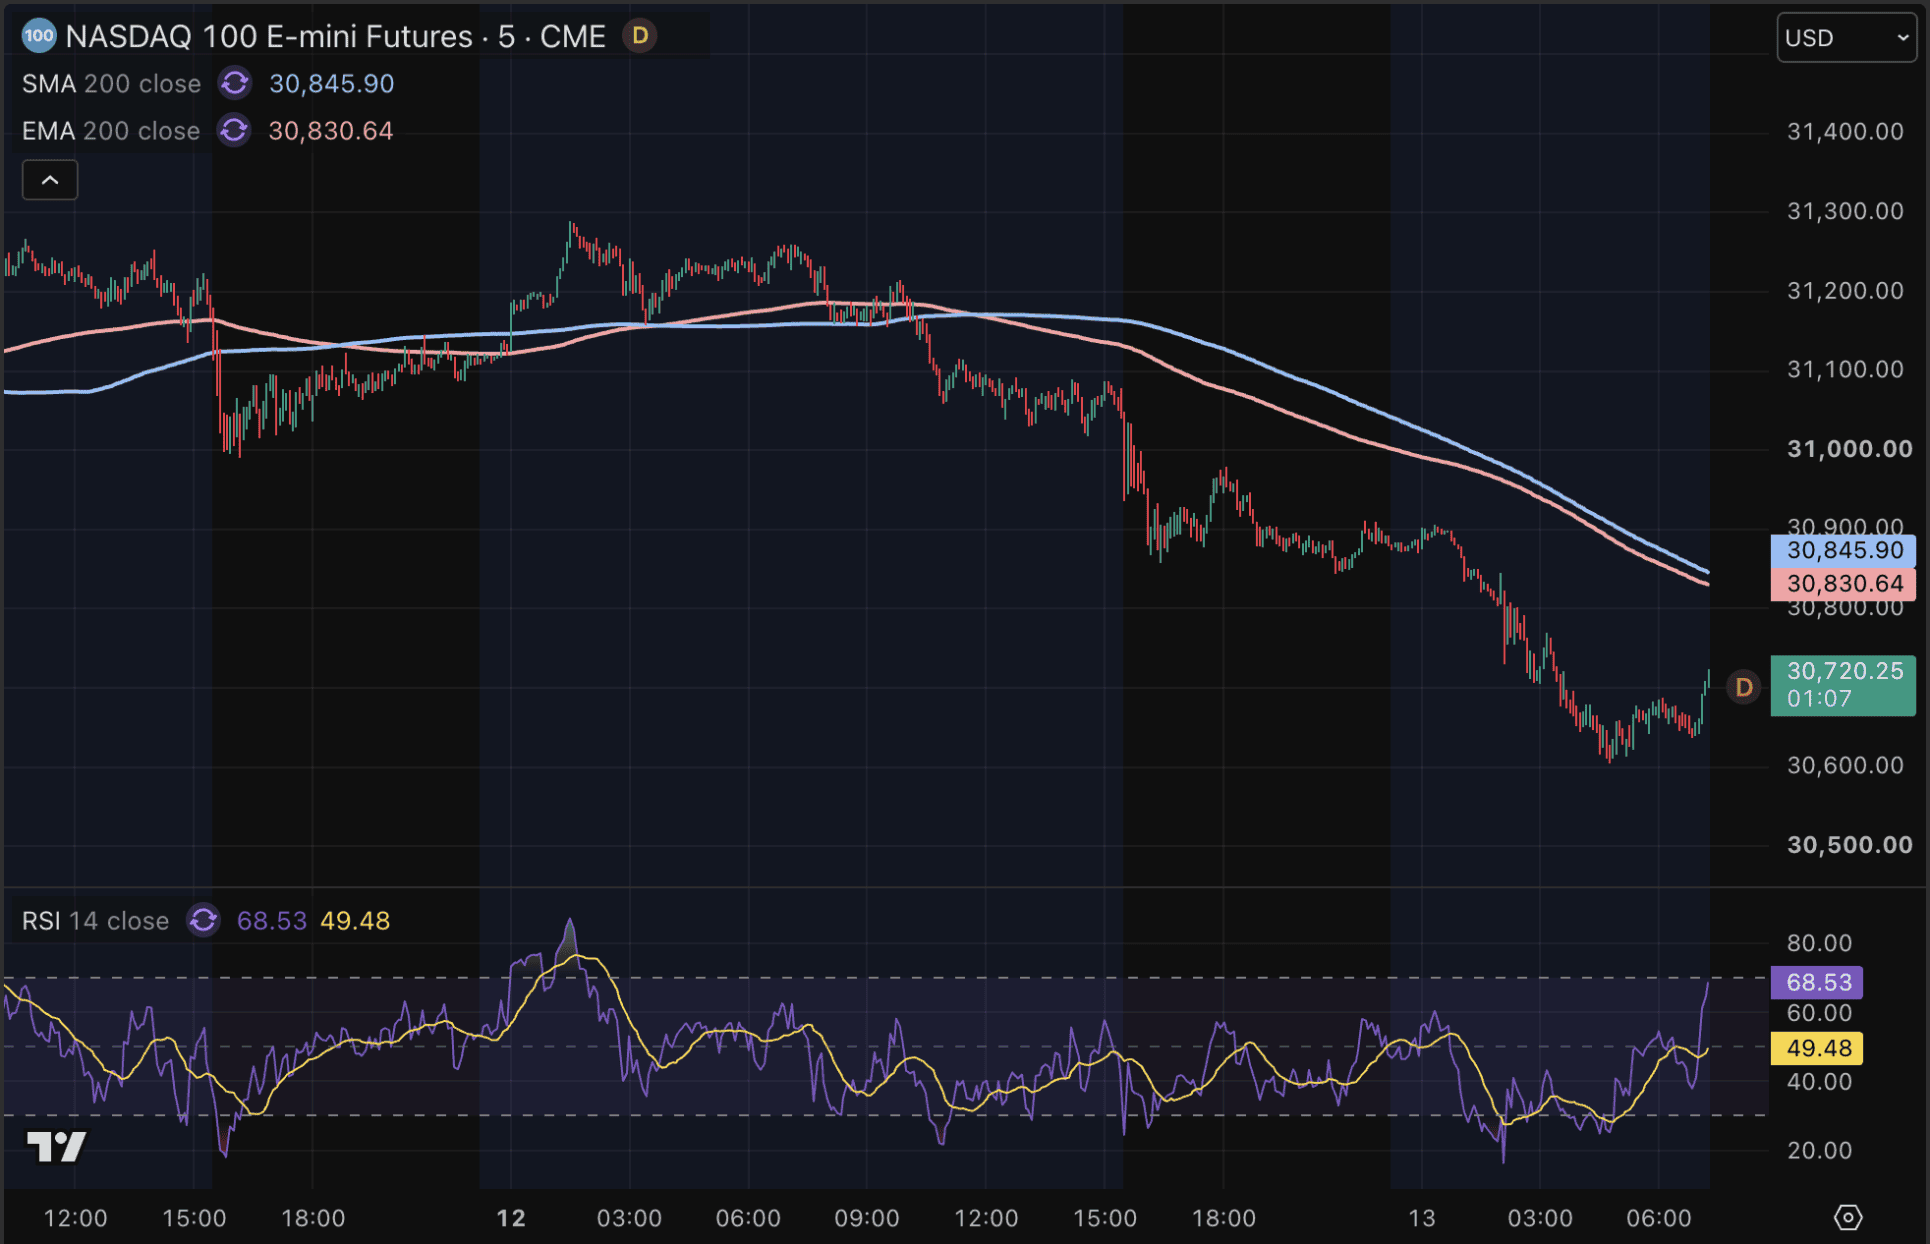1930x1244 pixels.
Task: Open the USD currency dropdown
Action: point(1846,38)
